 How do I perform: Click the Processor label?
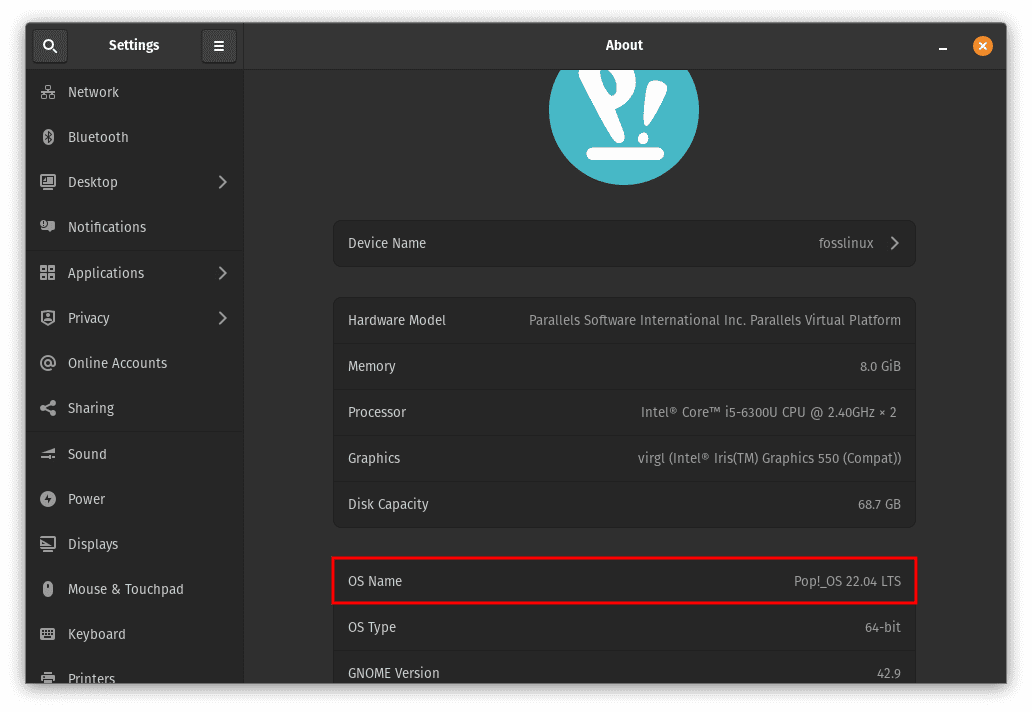376,413
